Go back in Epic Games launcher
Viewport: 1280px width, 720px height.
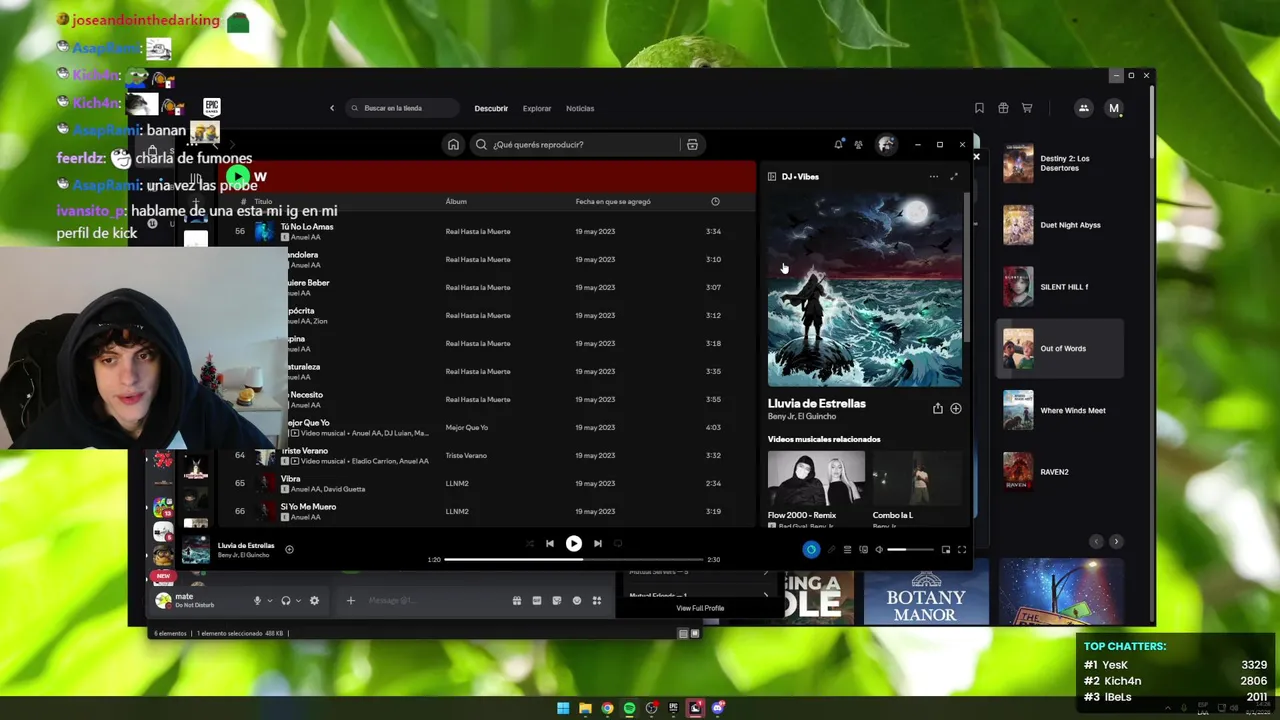point(332,108)
